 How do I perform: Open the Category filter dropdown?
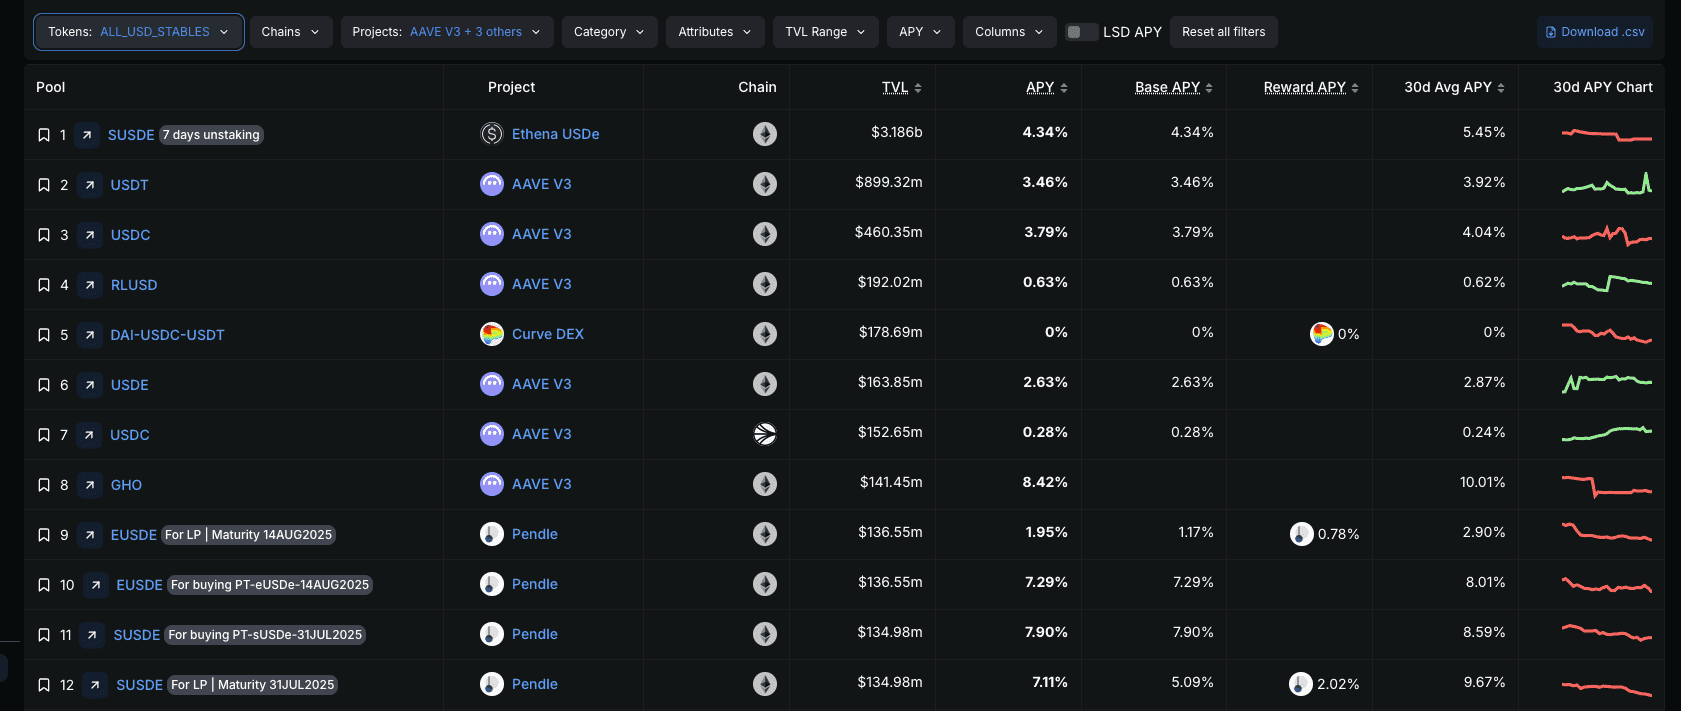tap(610, 32)
